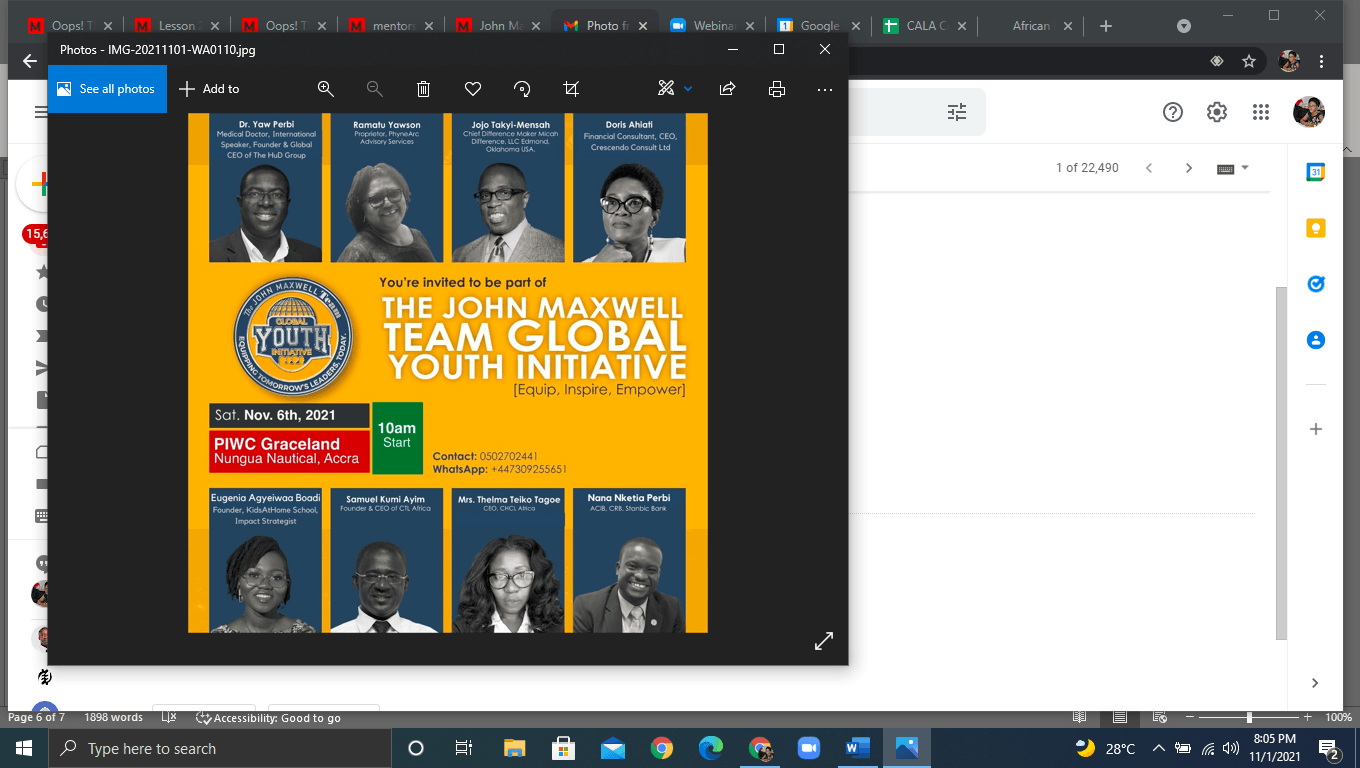This screenshot has width=1360, height=768.
Task: Click Gmail vertical scrollbar
Action: [x=1282, y=463]
